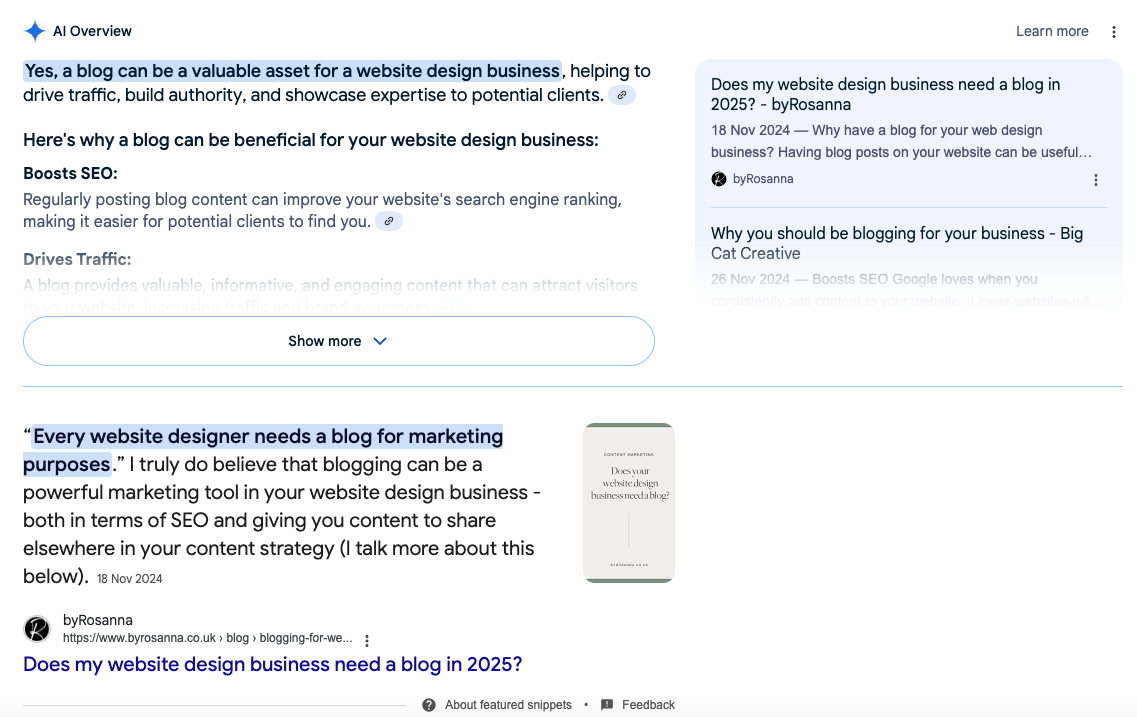The width and height of the screenshot is (1137, 717).
Task: Open the source link icon after 'find you.'
Action: (389, 221)
